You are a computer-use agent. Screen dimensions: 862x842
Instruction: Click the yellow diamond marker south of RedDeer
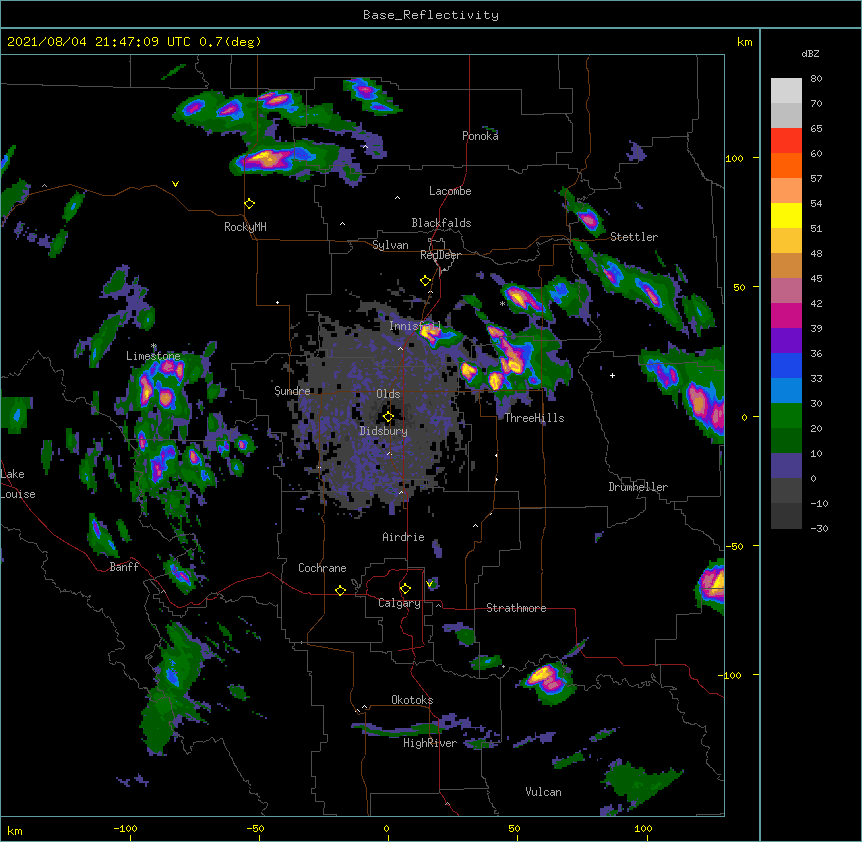pos(426,281)
